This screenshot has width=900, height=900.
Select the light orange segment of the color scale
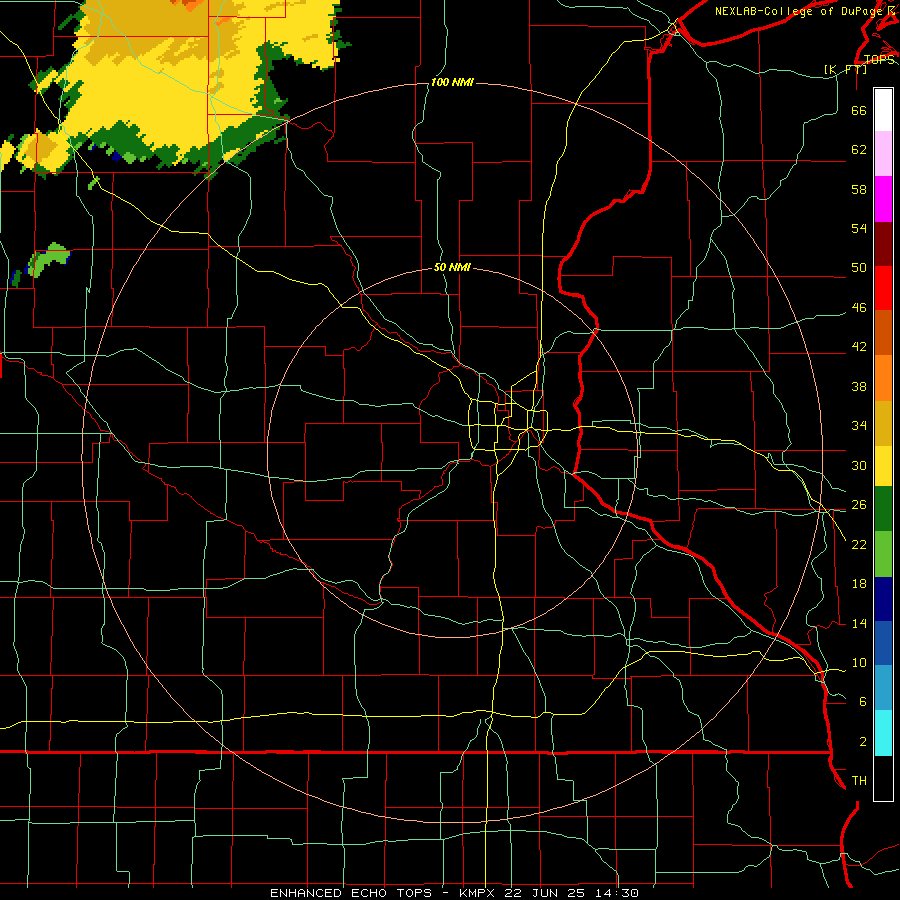pyautogui.click(x=883, y=378)
